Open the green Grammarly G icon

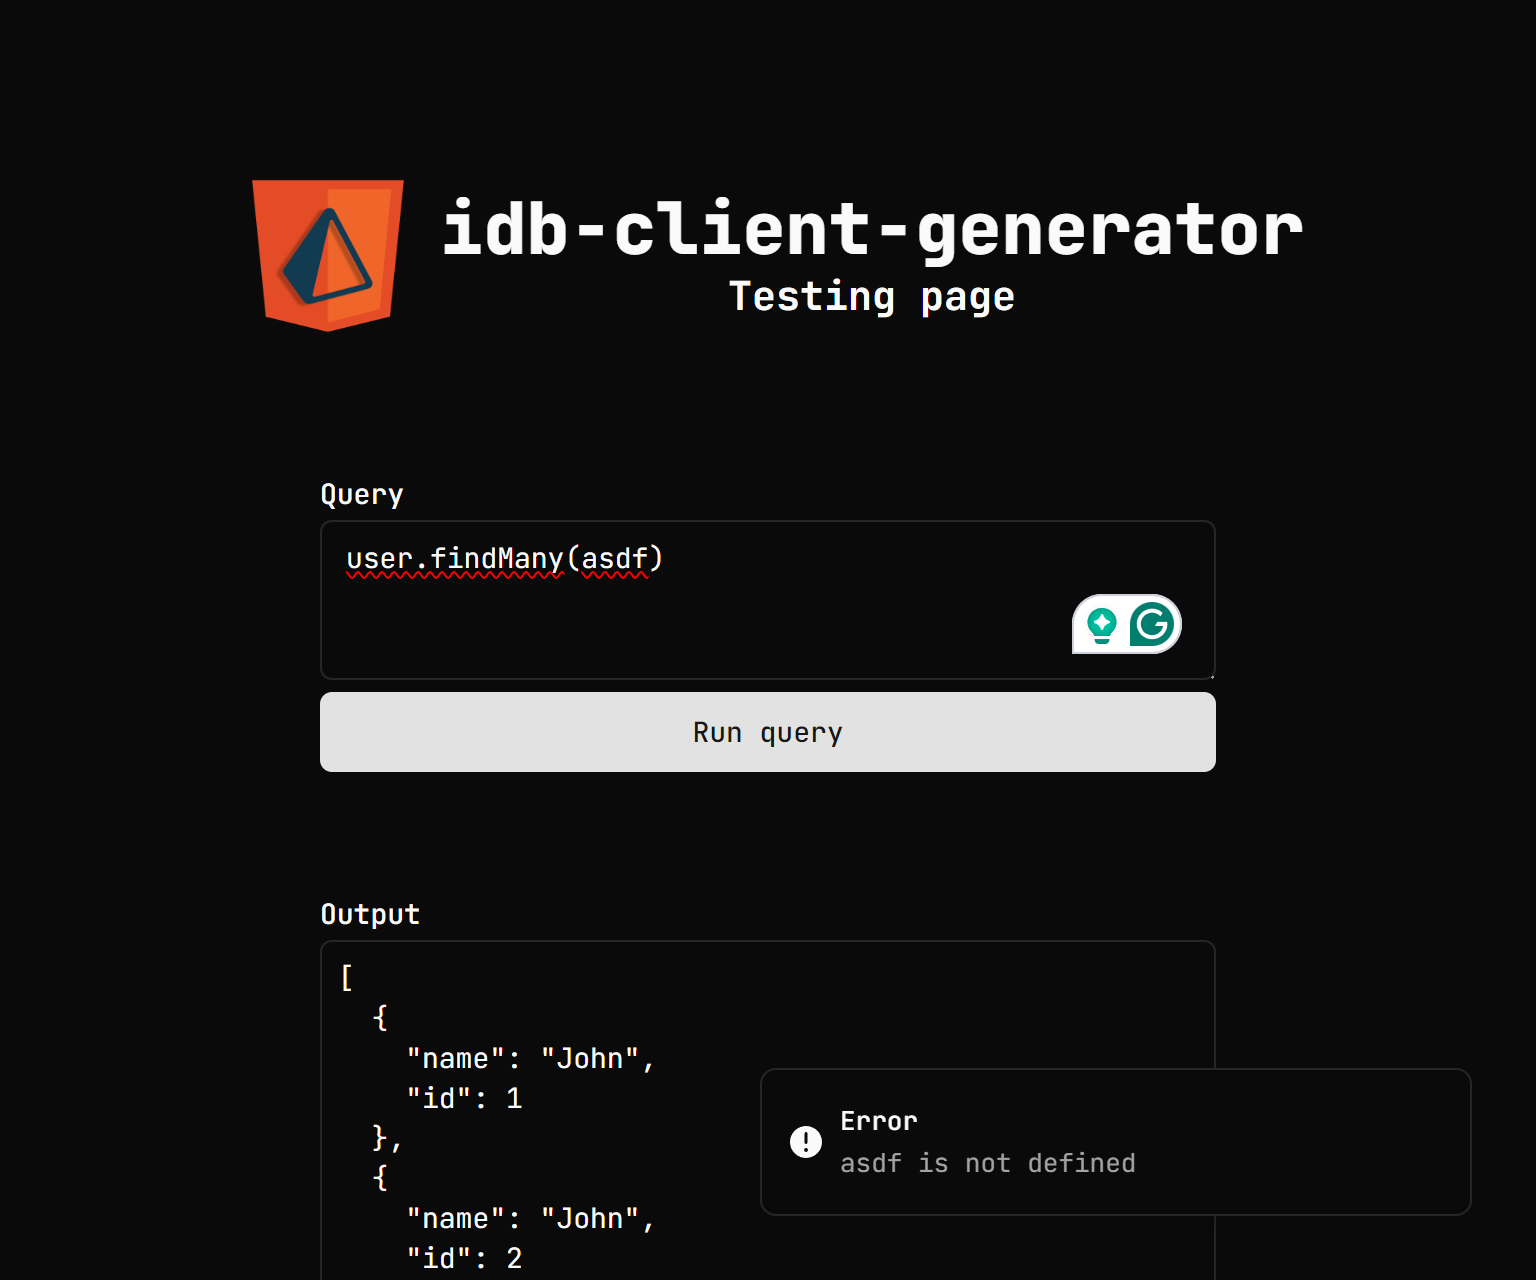[x=1152, y=625]
